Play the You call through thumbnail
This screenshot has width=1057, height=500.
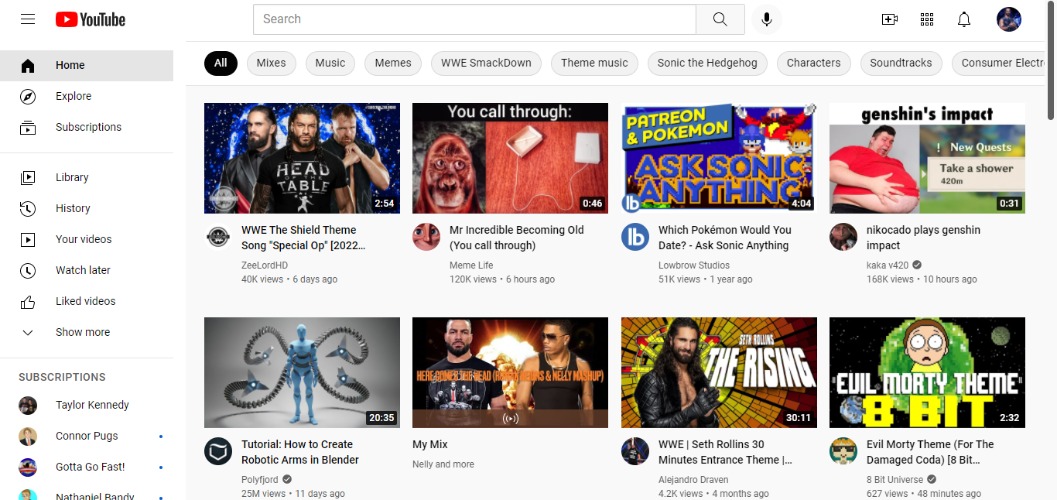[510, 158]
